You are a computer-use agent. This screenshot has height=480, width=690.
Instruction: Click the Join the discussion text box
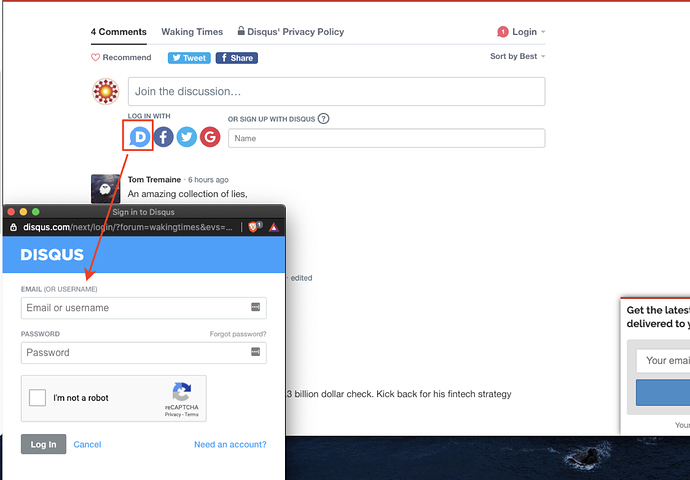(337, 92)
